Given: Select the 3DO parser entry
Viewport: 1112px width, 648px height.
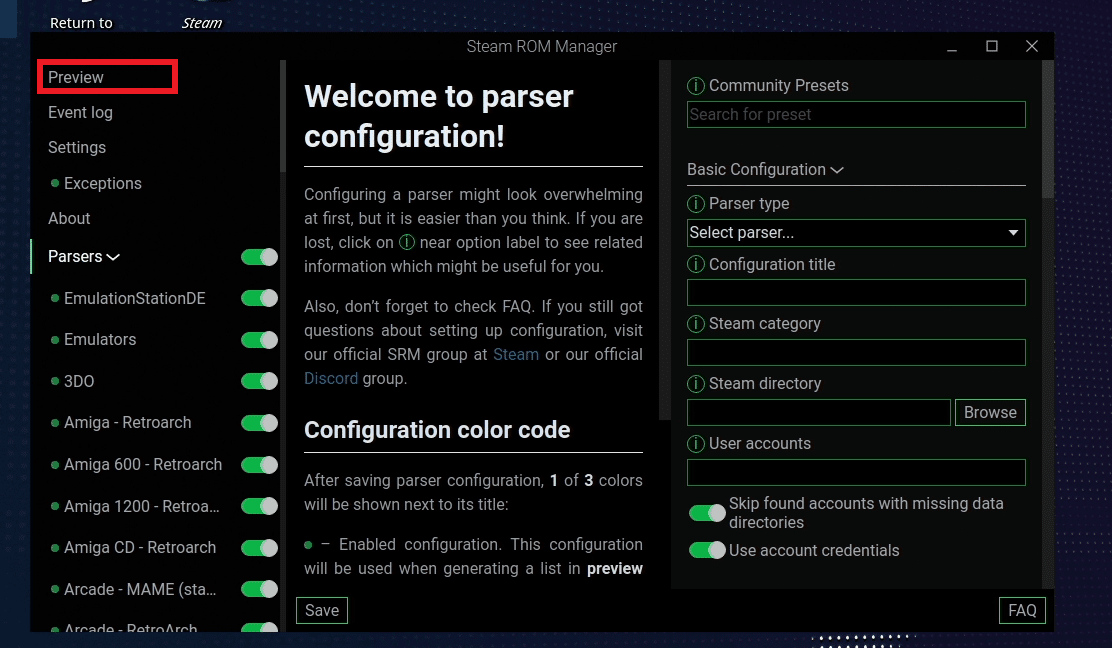Looking at the screenshot, I should tap(79, 381).
